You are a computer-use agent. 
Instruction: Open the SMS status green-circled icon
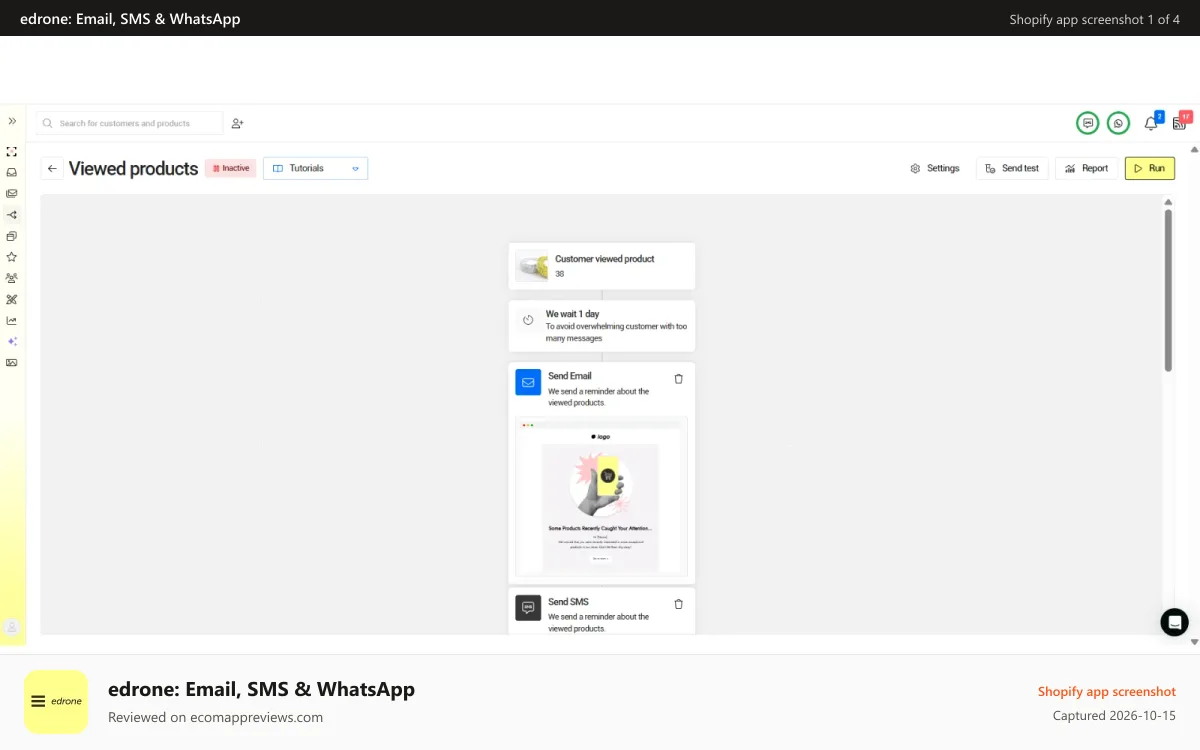pyautogui.click(x=1087, y=123)
